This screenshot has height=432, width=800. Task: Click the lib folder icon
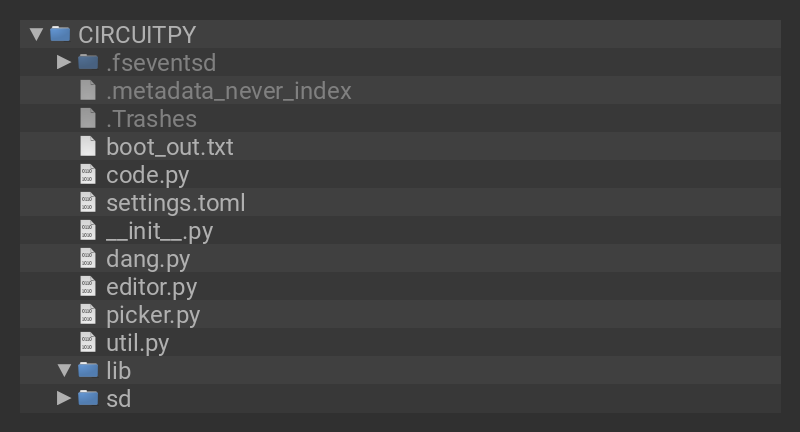coord(88,370)
